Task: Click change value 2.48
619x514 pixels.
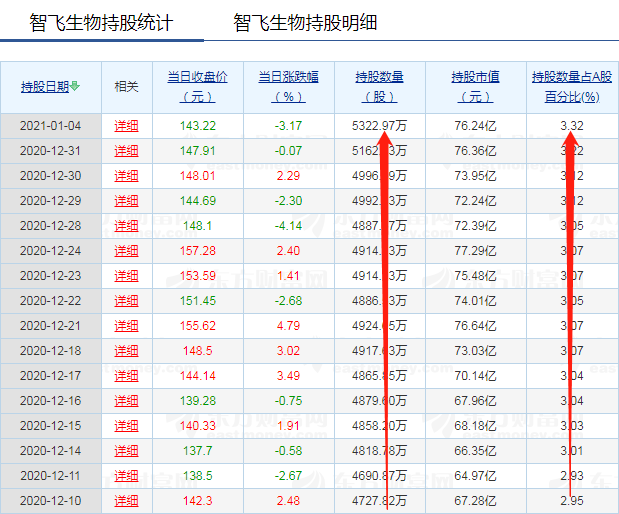Action: (x=289, y=501)
